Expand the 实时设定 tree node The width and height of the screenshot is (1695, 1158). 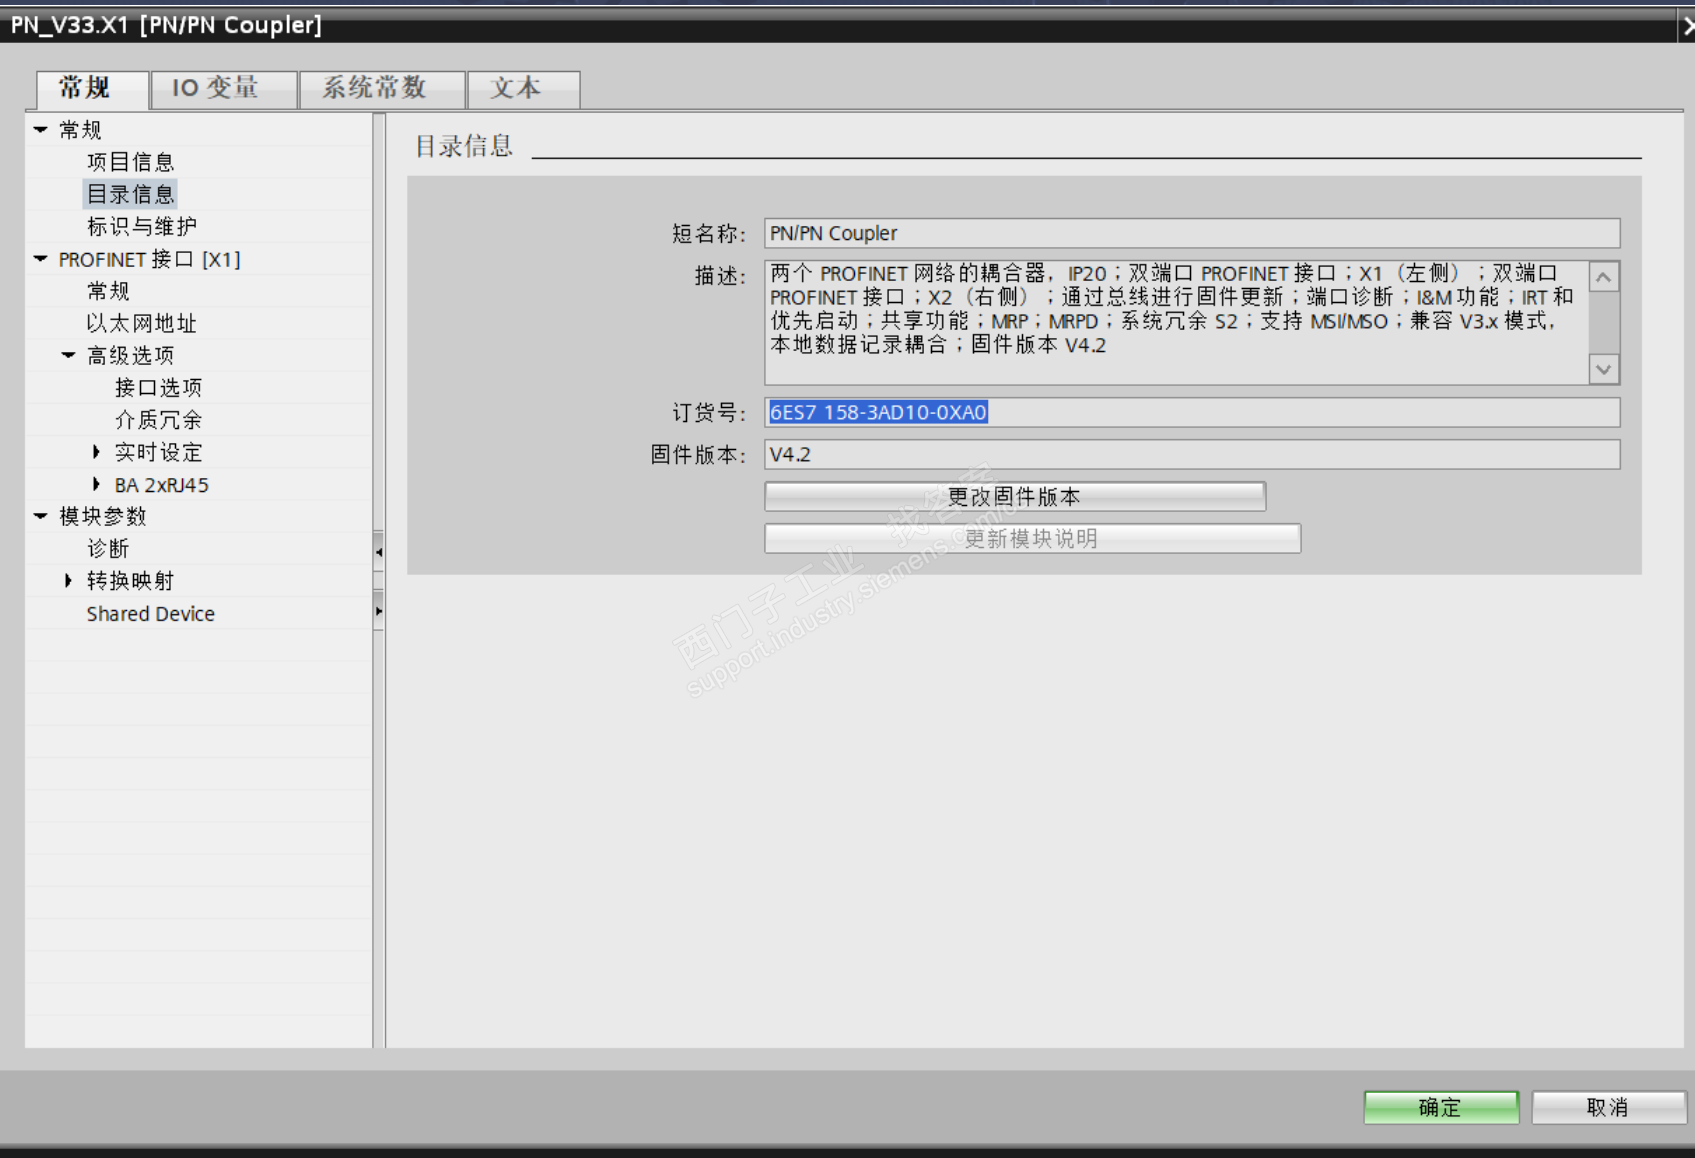(96, 452)
